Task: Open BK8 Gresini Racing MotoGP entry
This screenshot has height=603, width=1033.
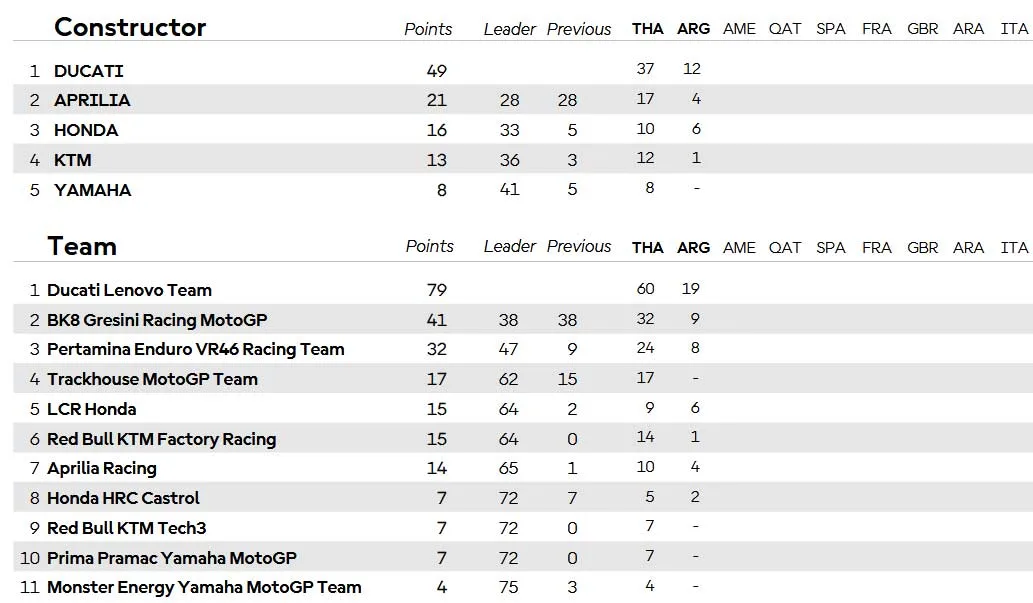Action: [x=157, y=320]
